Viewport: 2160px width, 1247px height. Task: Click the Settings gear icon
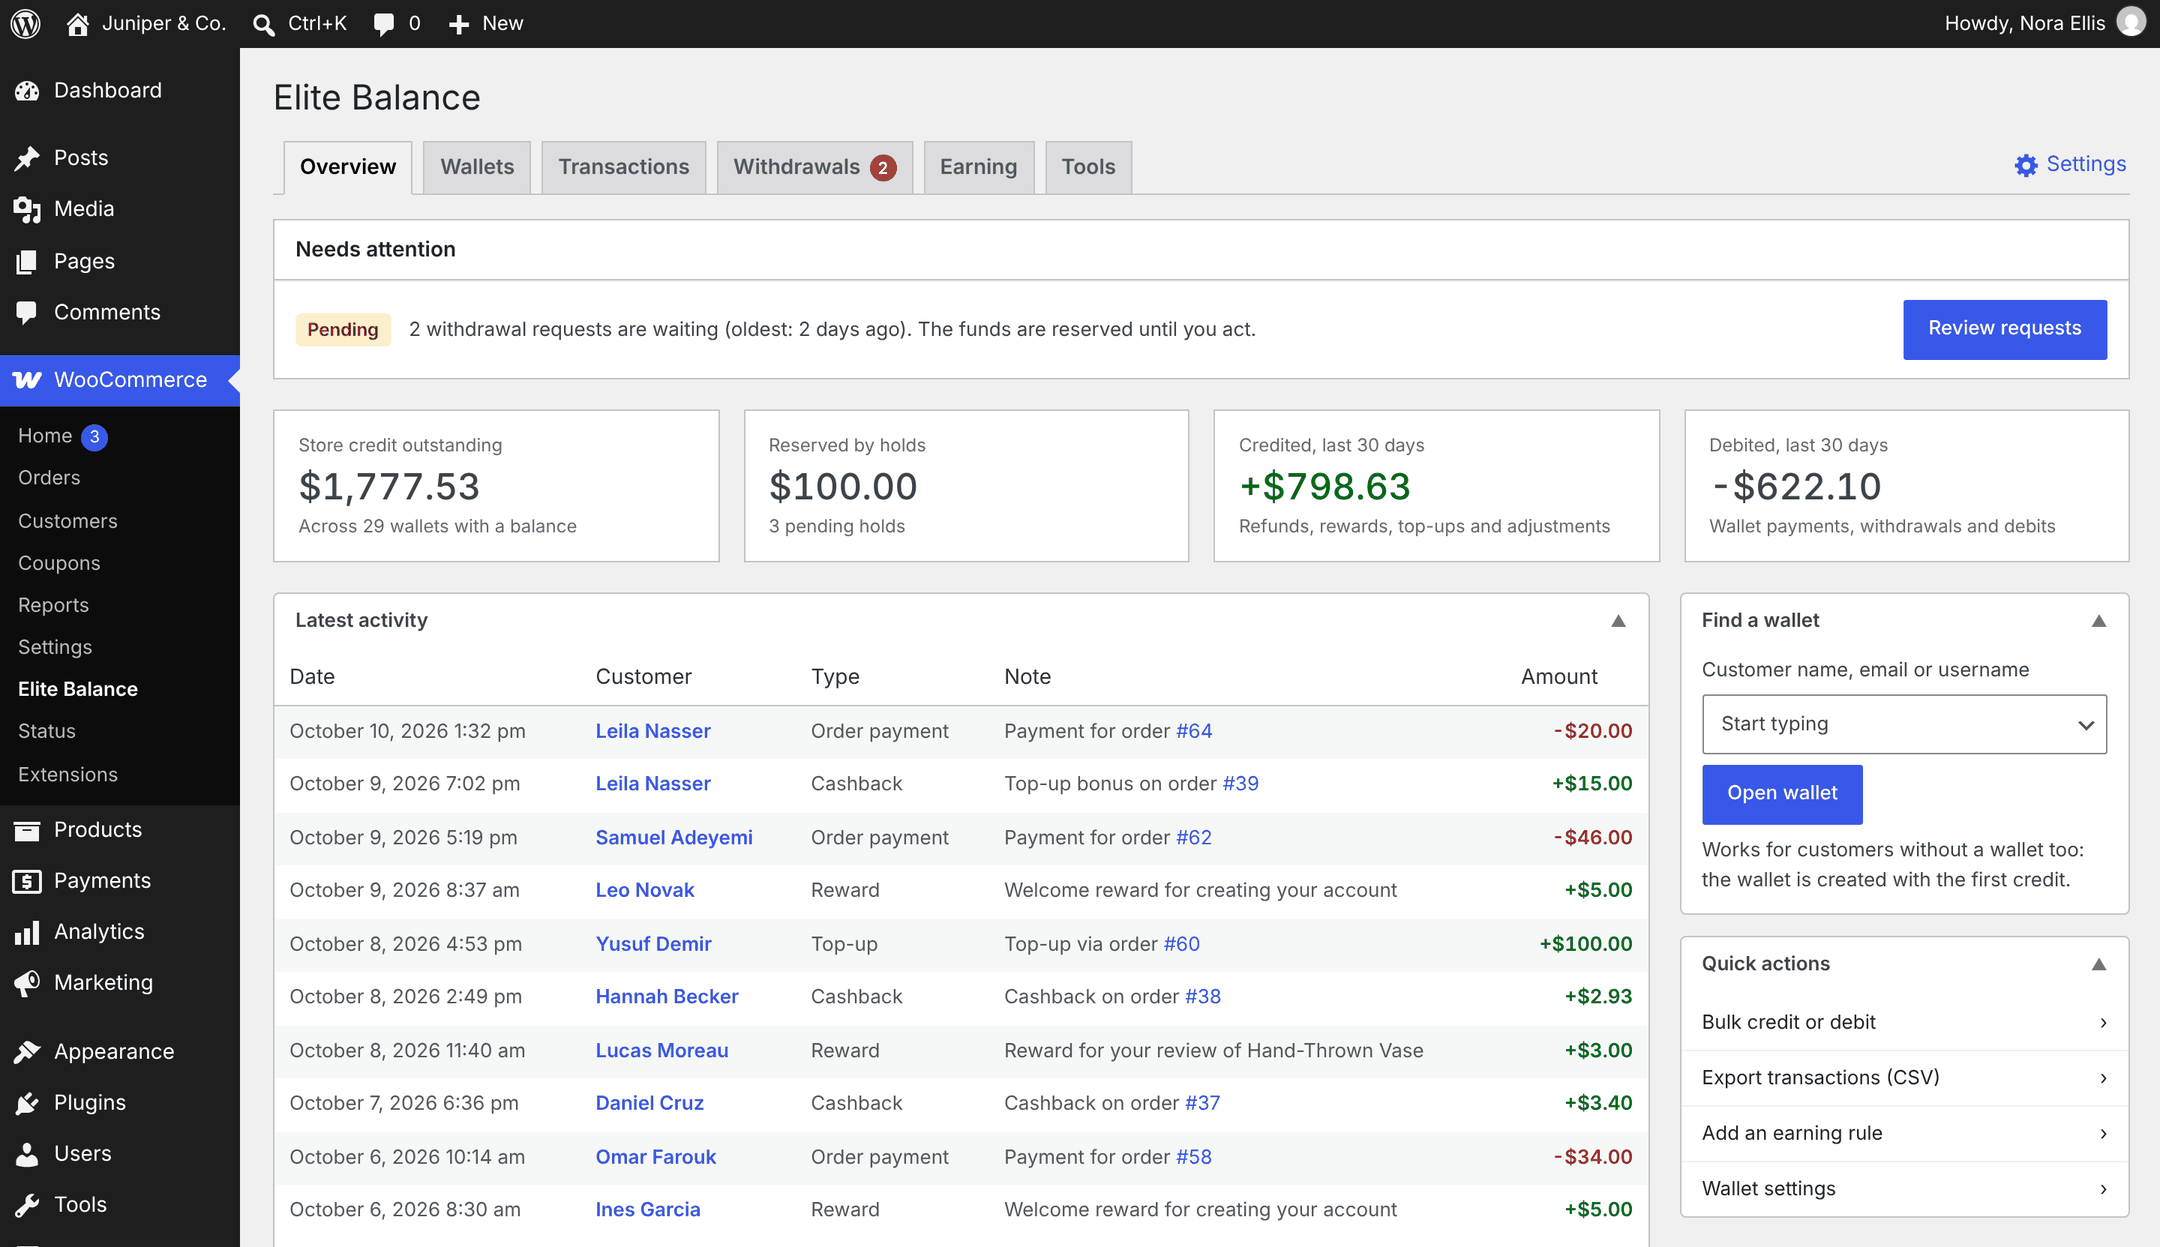tap(2026, 165)
